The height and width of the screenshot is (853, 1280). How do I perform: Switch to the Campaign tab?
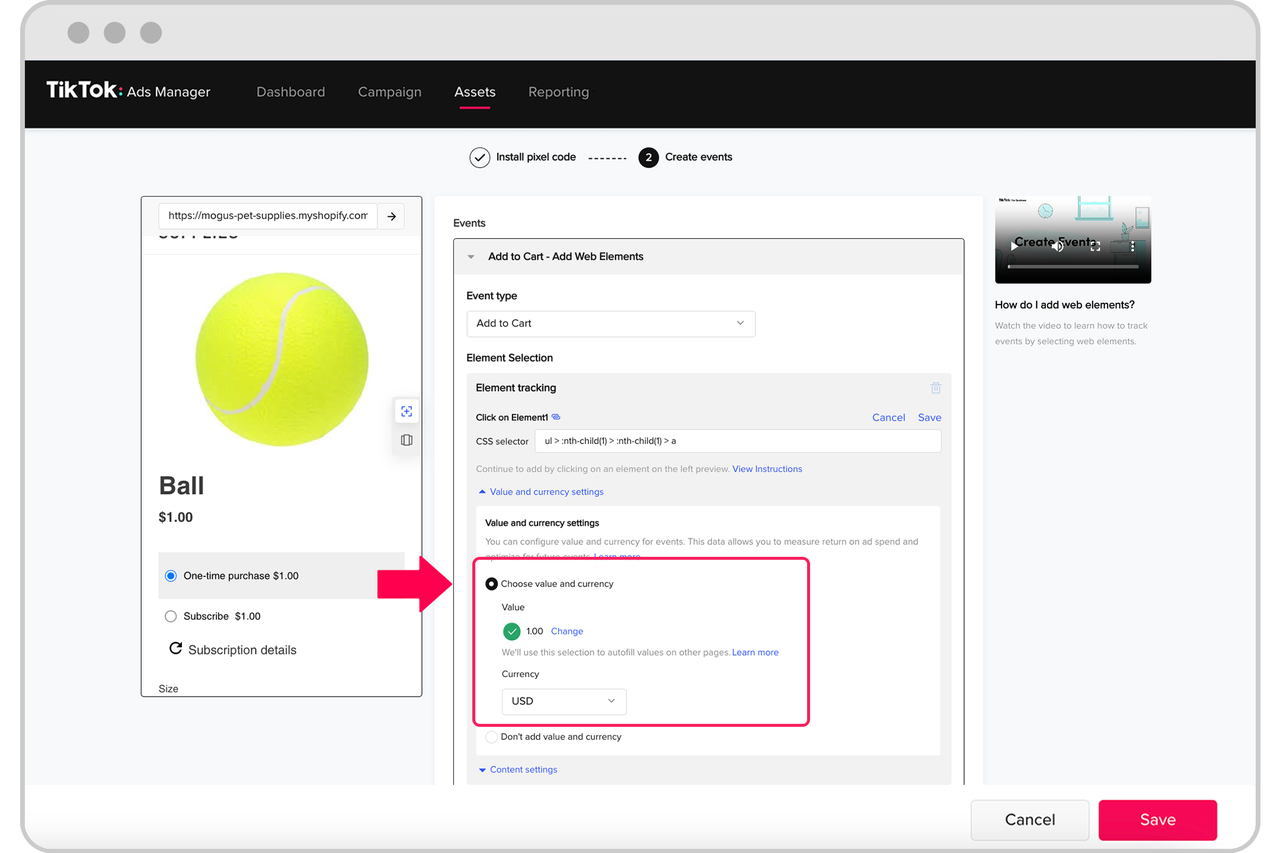[389, 92]
